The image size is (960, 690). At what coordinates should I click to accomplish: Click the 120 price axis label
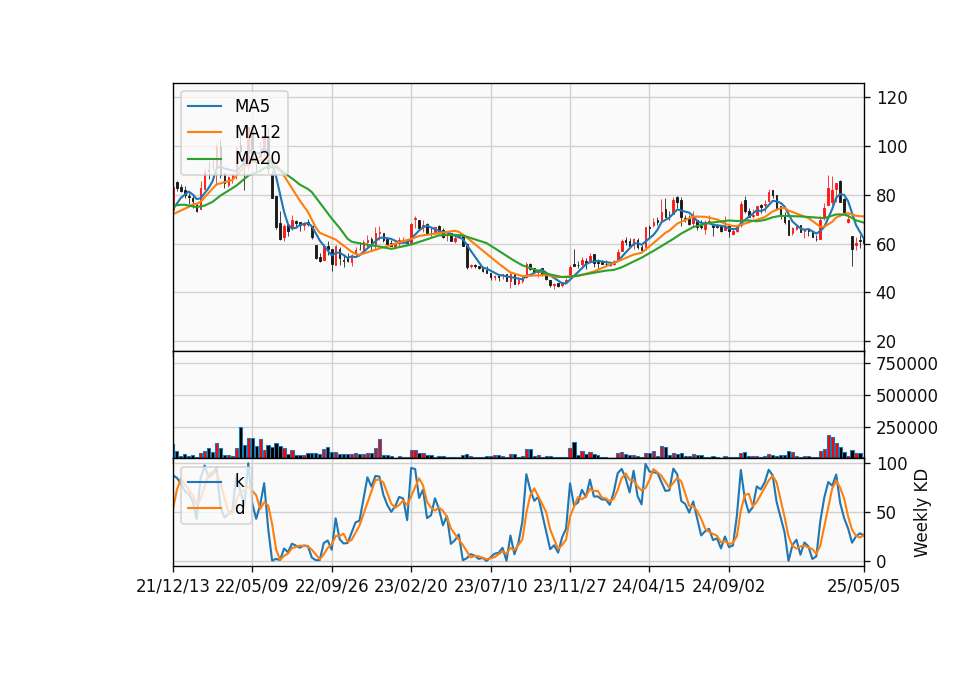coord(892,98)
